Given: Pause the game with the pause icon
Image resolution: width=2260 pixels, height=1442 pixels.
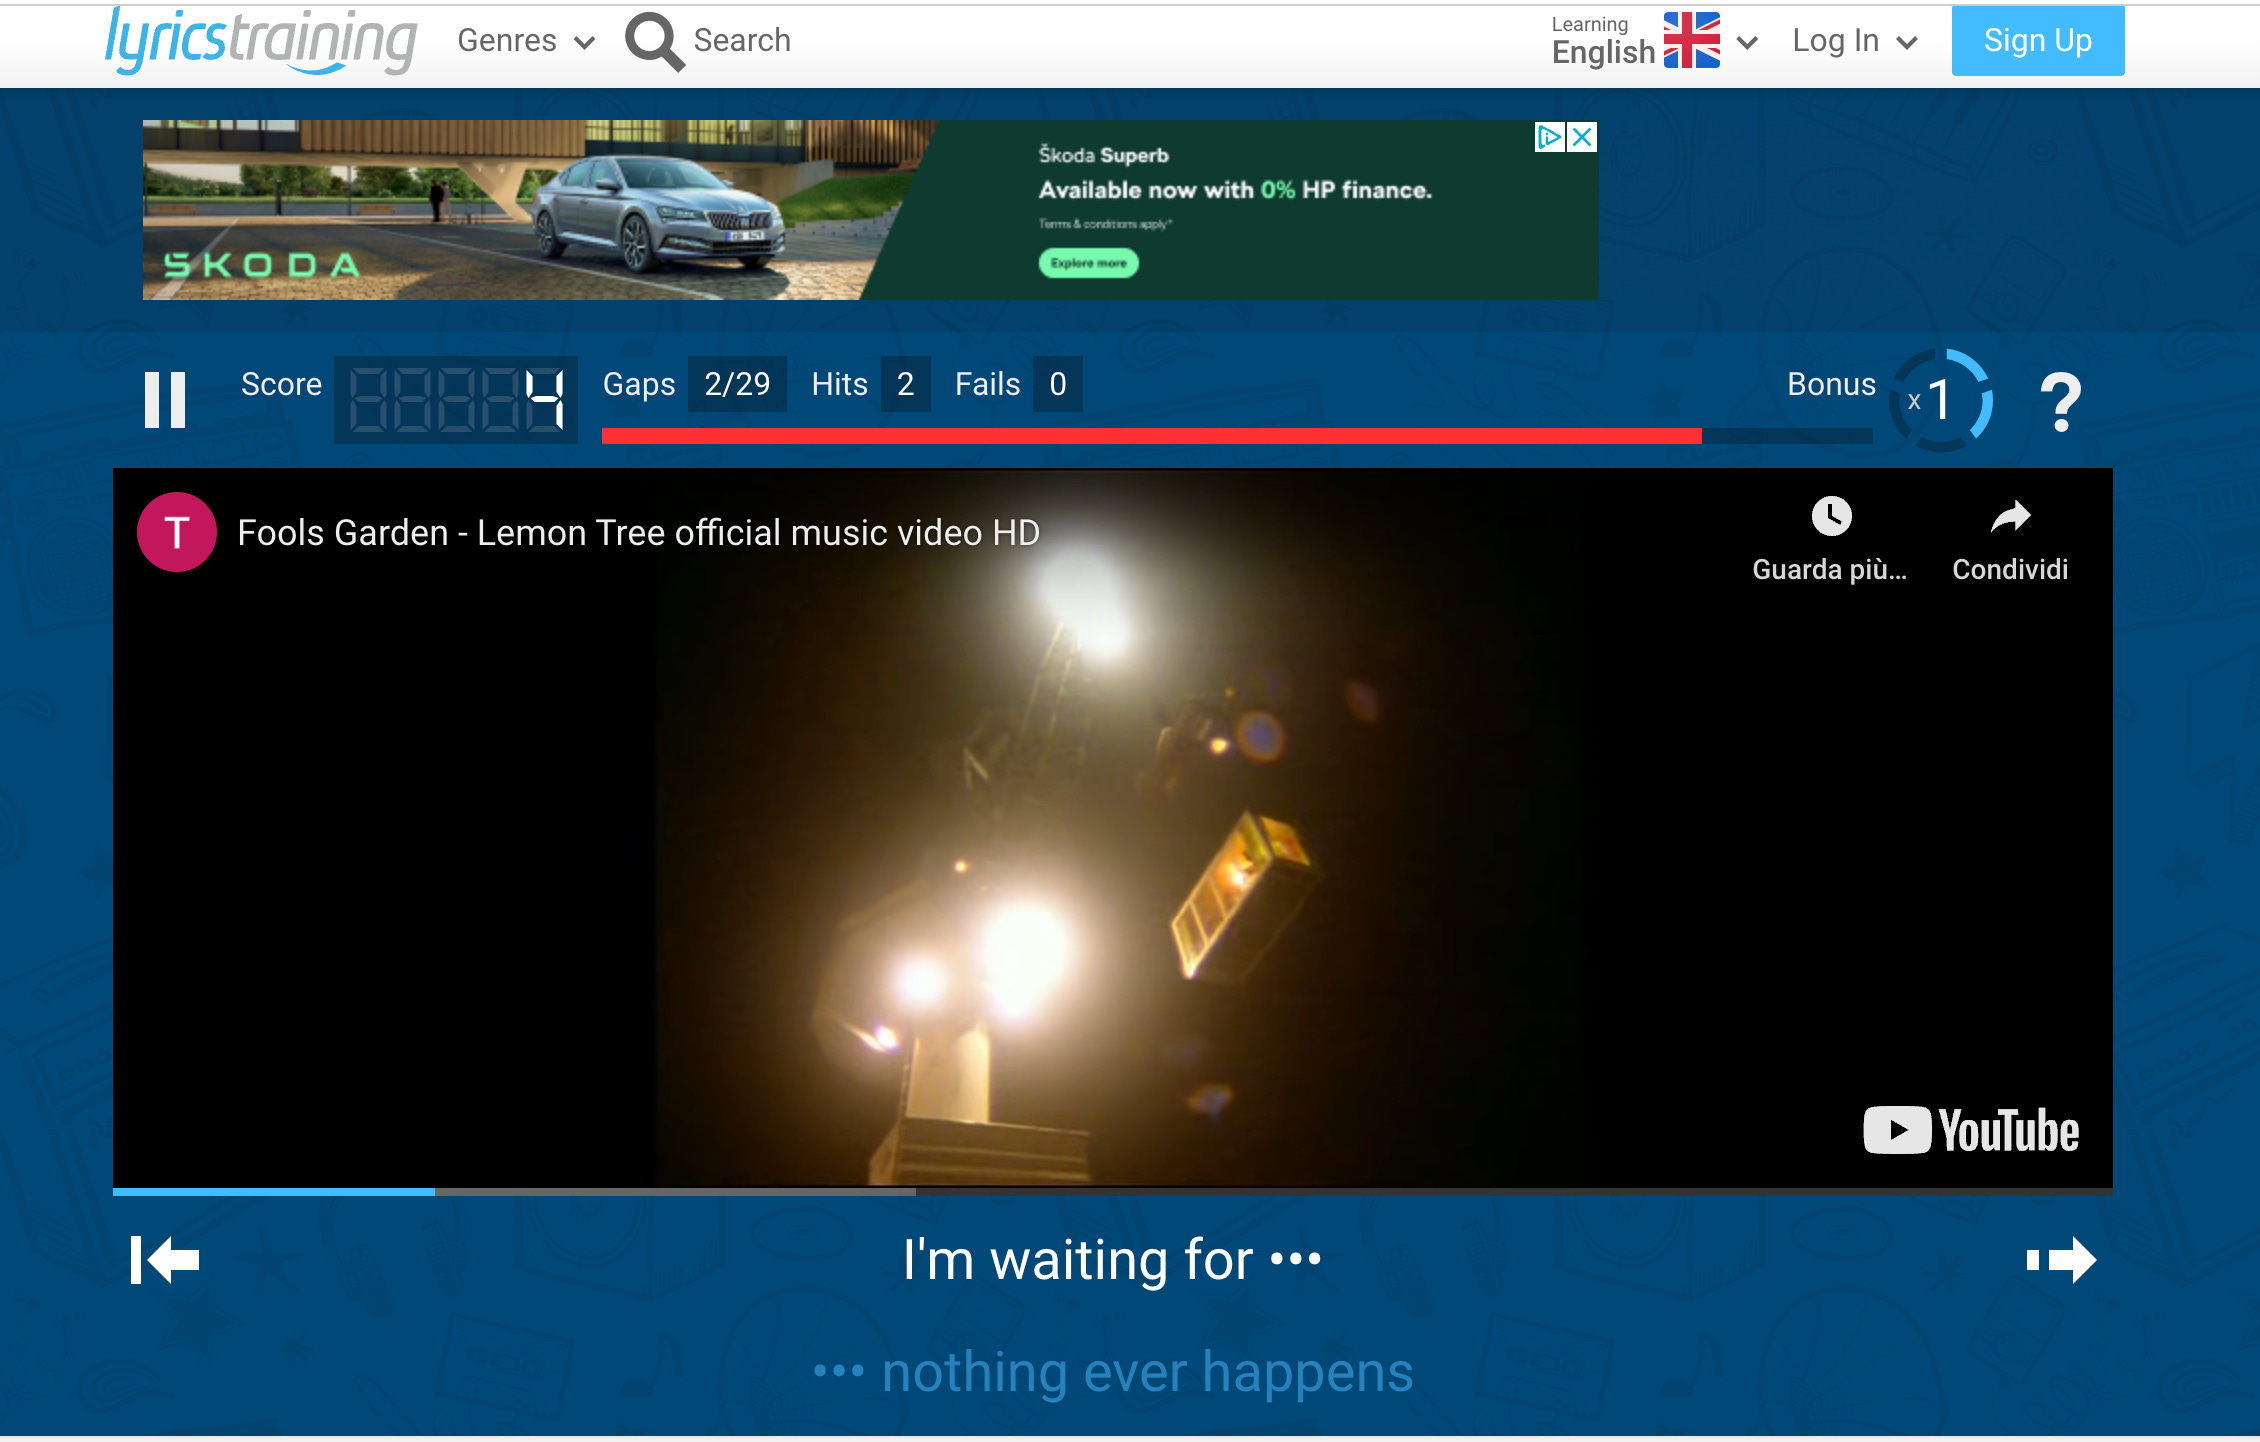Looking at the screenshot, I should click(x=166, y=400).
